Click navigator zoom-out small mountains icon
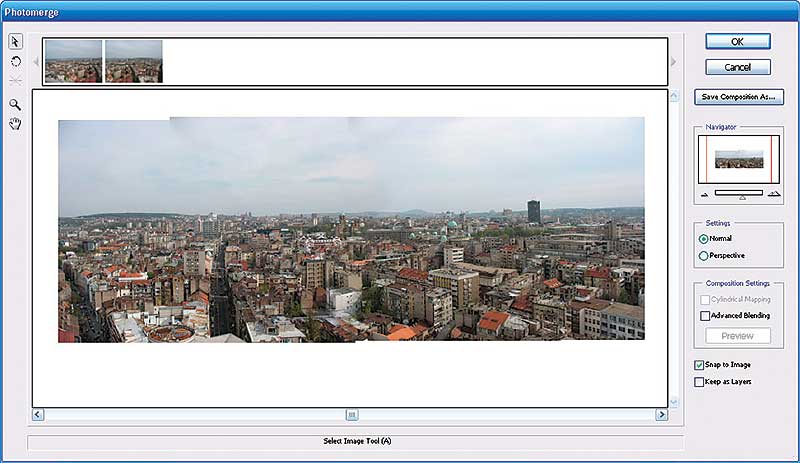This screenshot has width=800, height=463. coord(705,194)
